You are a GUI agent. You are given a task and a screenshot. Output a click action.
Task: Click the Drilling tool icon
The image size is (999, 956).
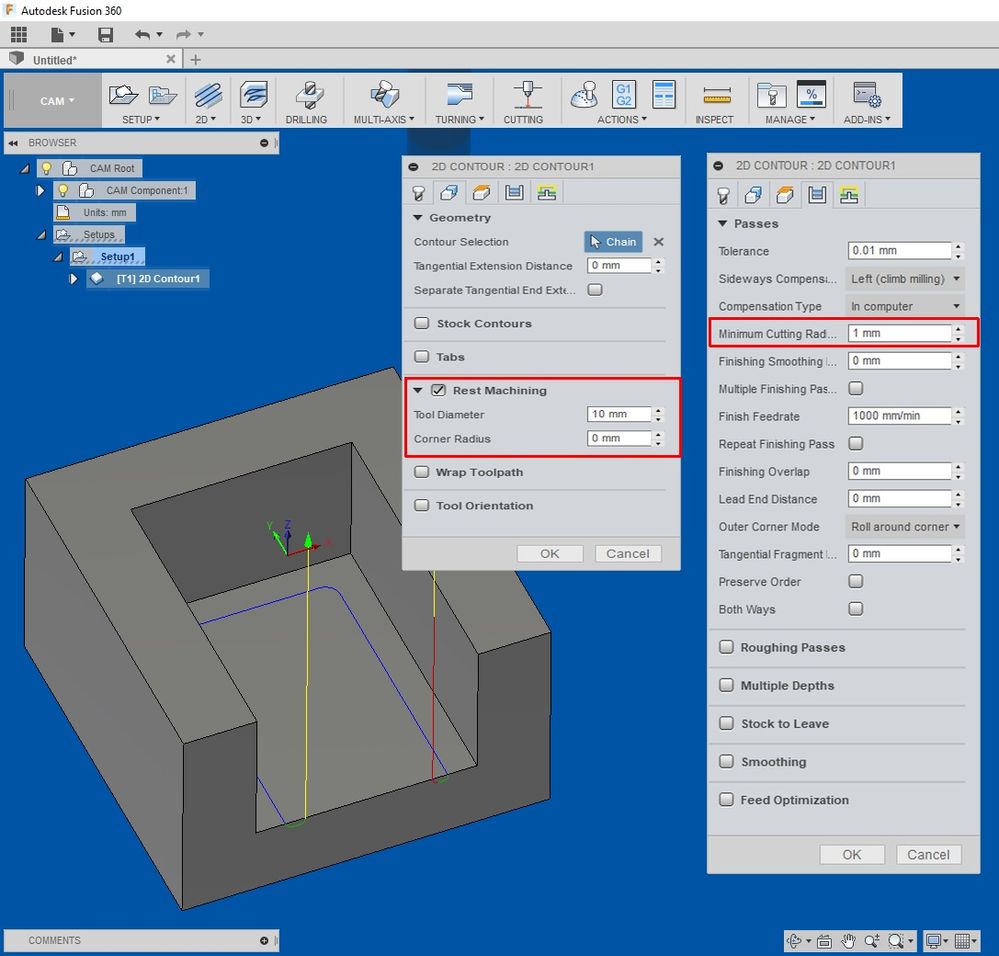click(309, 96)
